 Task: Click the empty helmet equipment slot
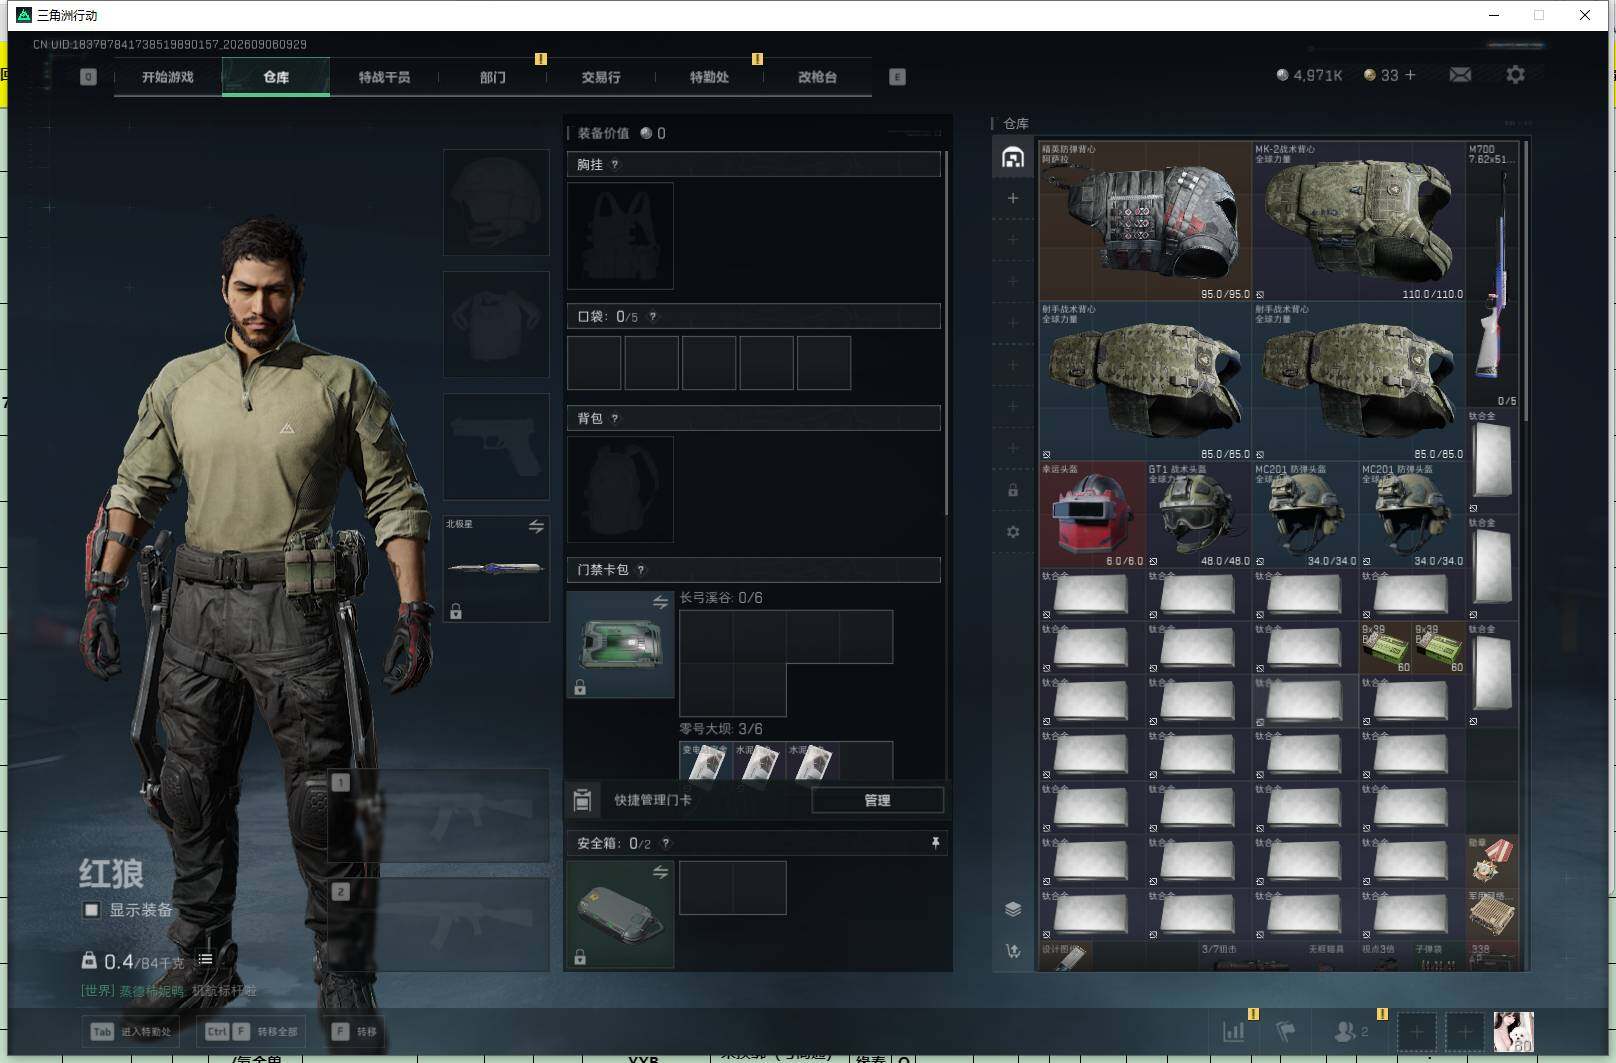click(x=496, y=202)
